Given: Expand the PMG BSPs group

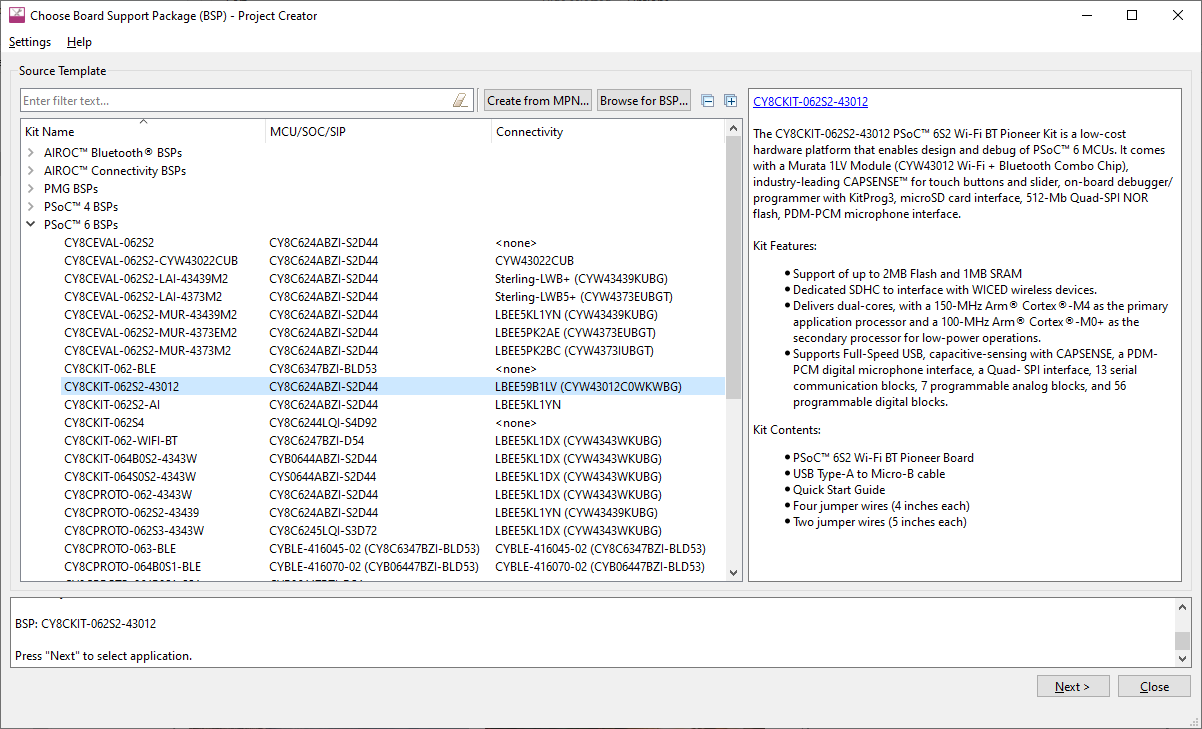Looking at the screenshot, I should pos(30,189).
